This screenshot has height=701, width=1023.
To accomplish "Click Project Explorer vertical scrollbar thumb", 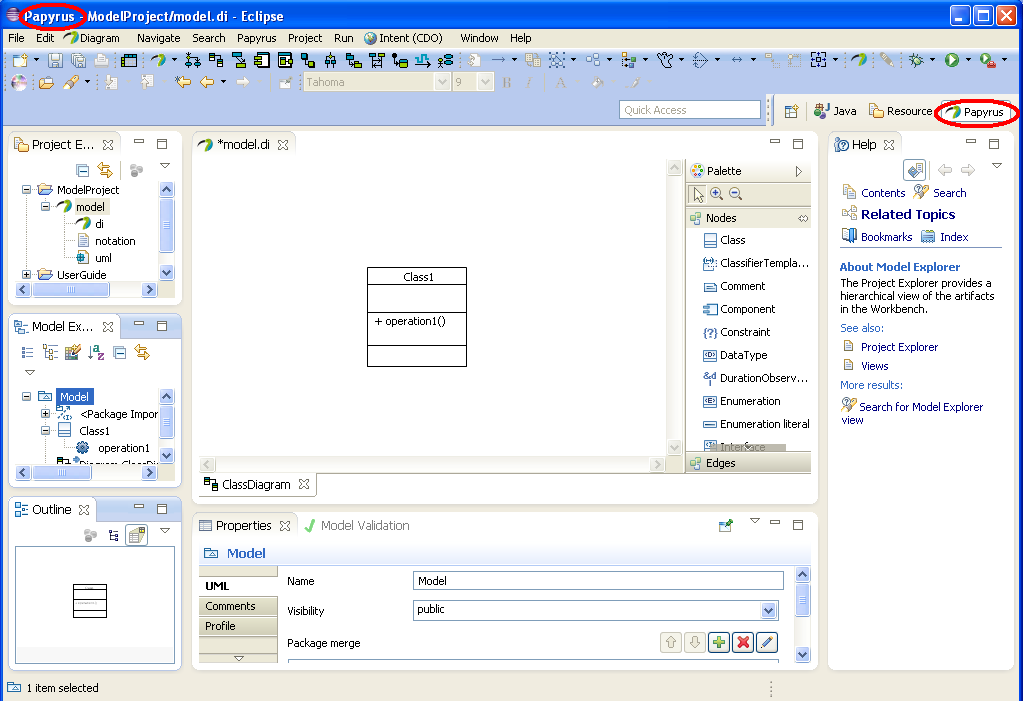I will pos(166,225).
